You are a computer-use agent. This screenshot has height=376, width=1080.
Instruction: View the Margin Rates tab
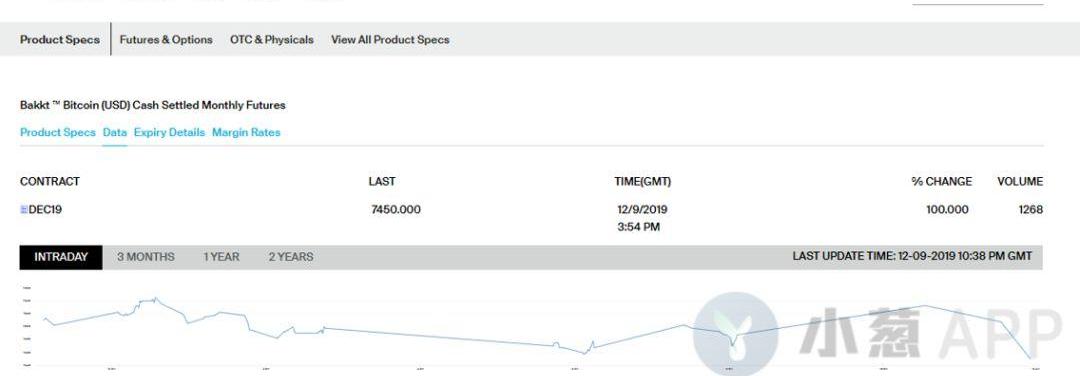pyautogui.click(x=246, y=132)
